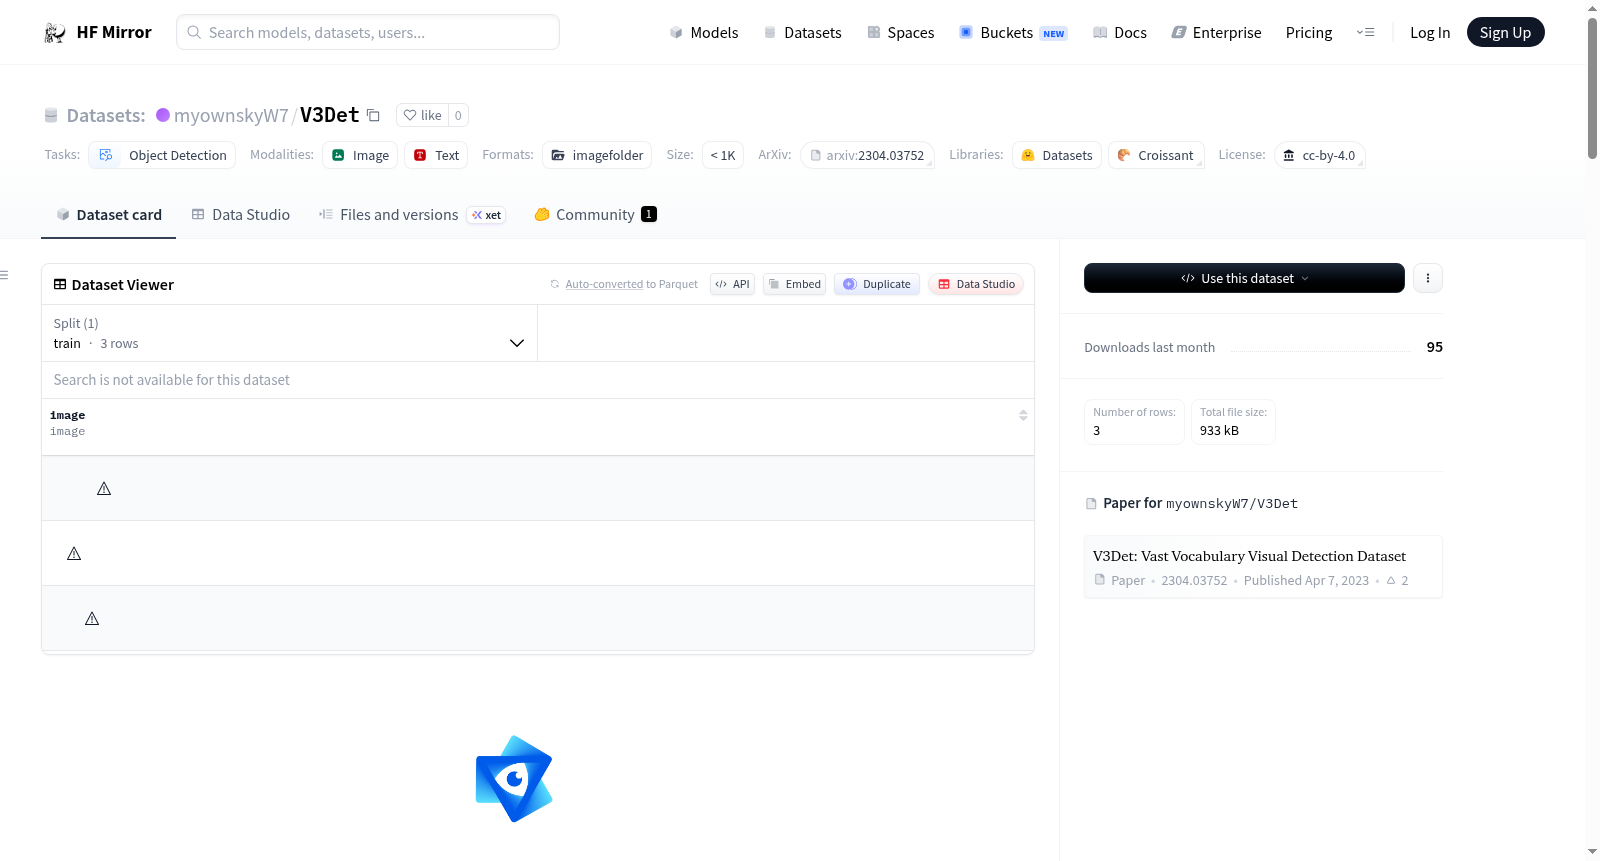
Task: Click the V3Det dataset title
Action: click(x=329, y=115)
